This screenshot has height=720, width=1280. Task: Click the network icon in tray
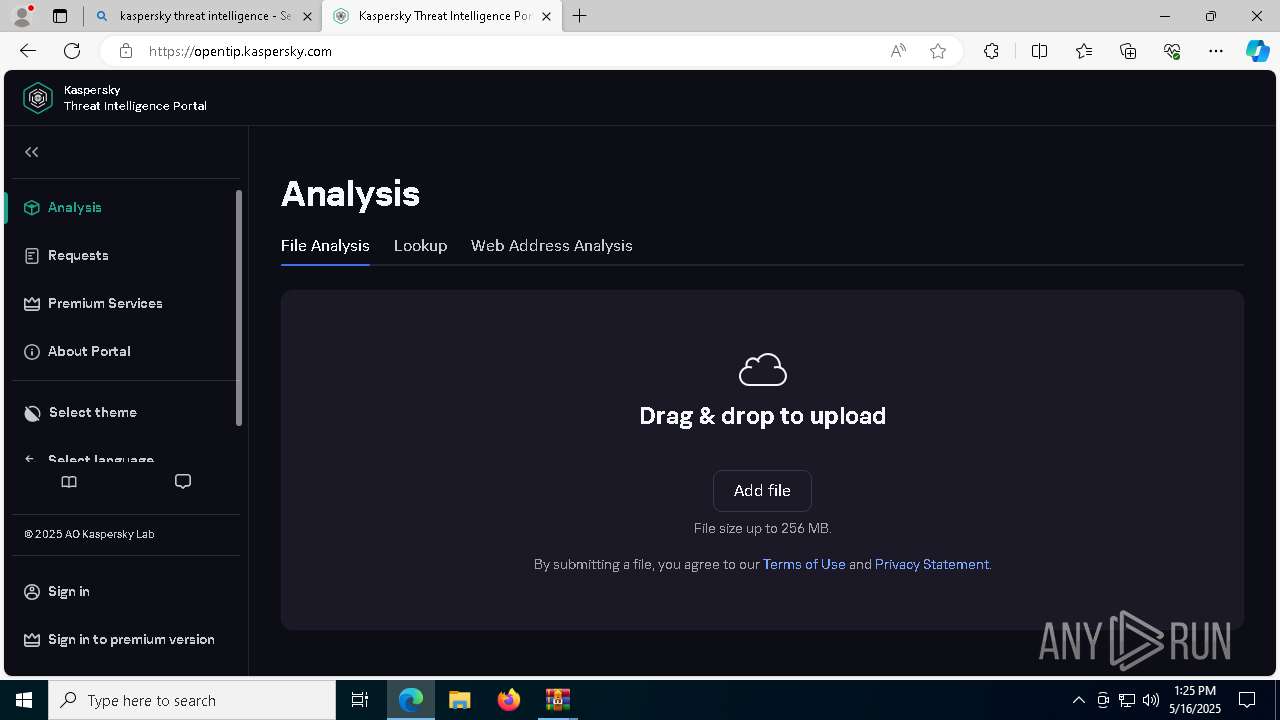coord(1127,700)
